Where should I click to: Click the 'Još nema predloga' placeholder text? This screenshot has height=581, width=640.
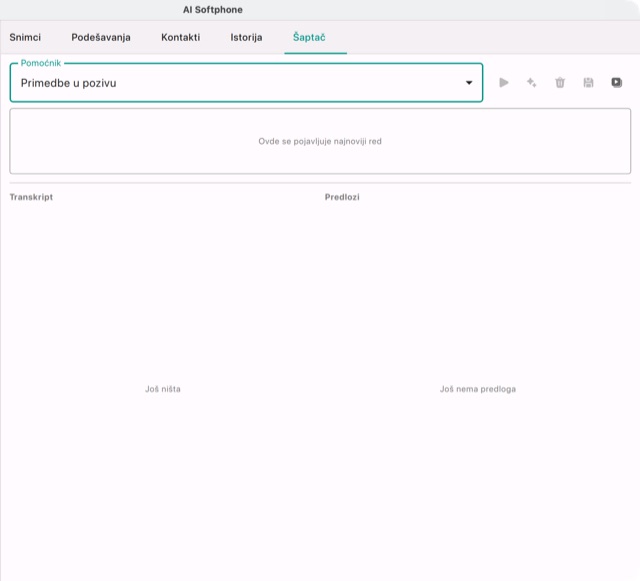(x=478, y=389)
